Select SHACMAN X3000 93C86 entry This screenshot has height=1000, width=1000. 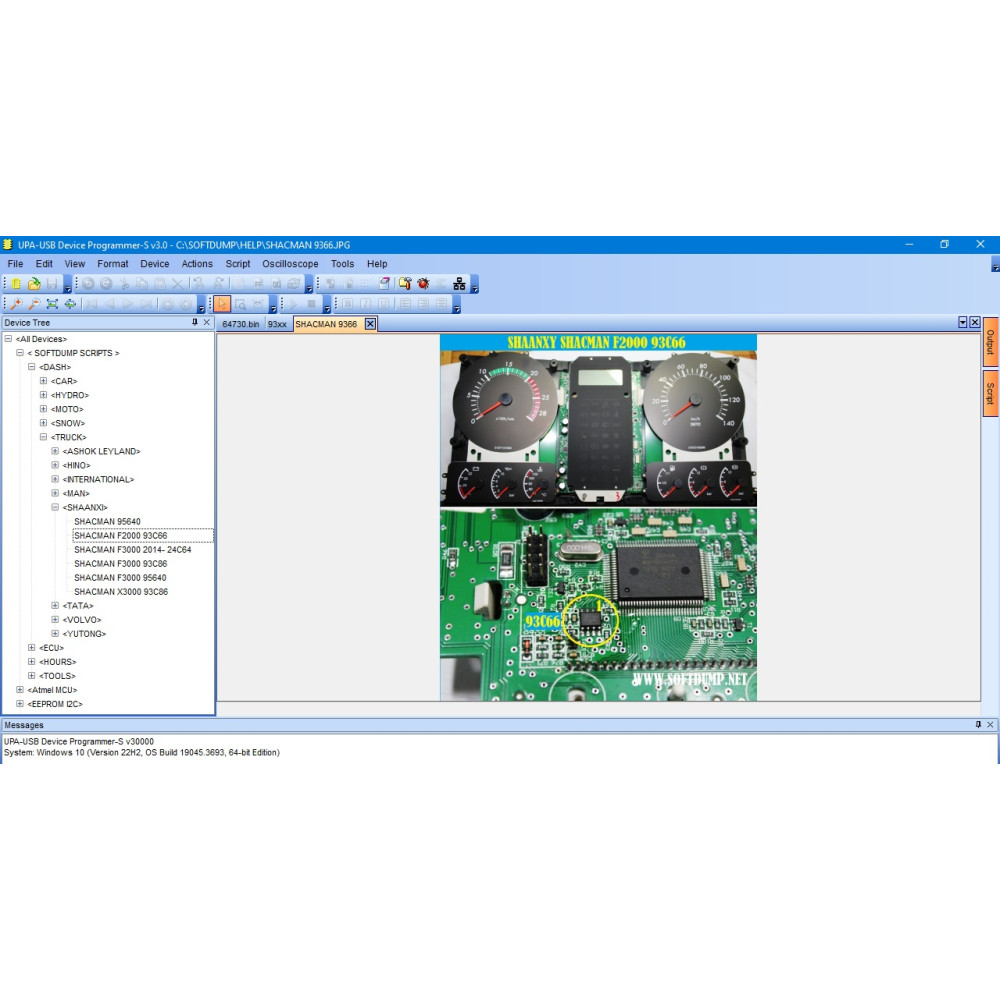[x=121, y=591]
